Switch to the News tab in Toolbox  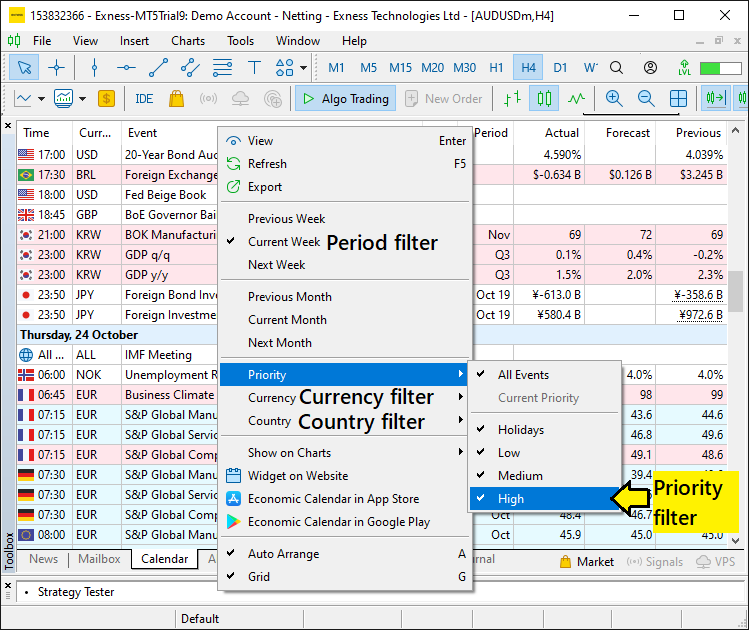coord(44,560)
